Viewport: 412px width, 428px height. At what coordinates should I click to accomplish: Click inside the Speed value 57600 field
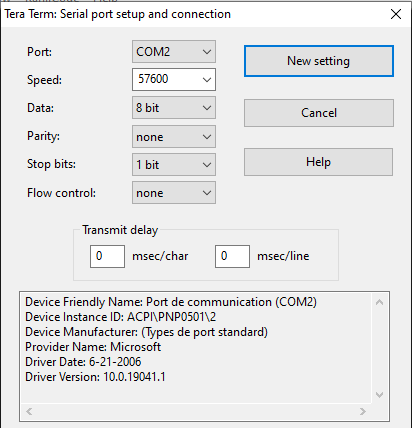pyautogui.click(x=166, y=79)
